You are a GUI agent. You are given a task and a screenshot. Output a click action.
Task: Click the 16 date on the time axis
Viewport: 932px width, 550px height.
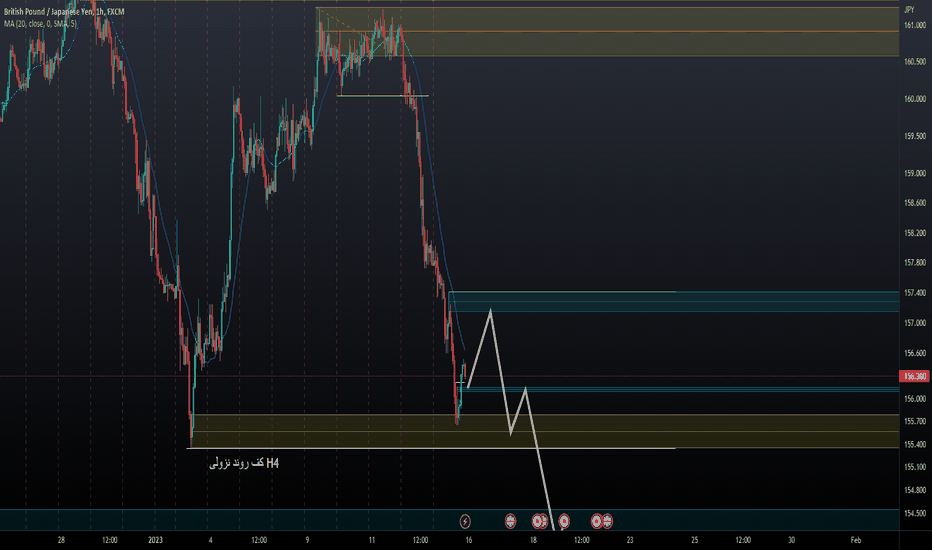click(469, 540)
